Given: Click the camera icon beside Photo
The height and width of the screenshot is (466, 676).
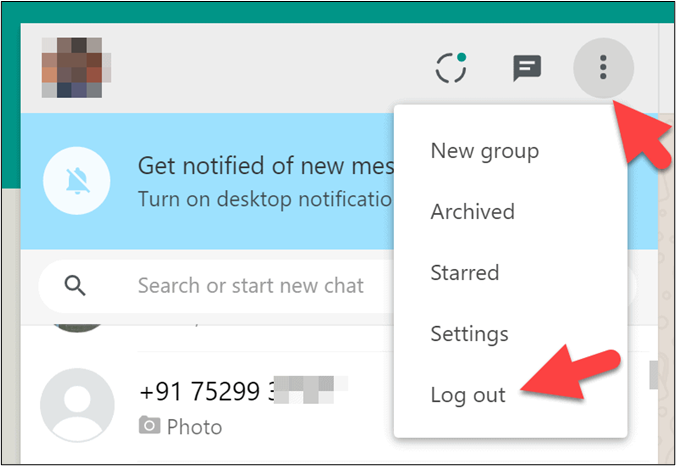Looking at the screenshot, I should 149,427.
